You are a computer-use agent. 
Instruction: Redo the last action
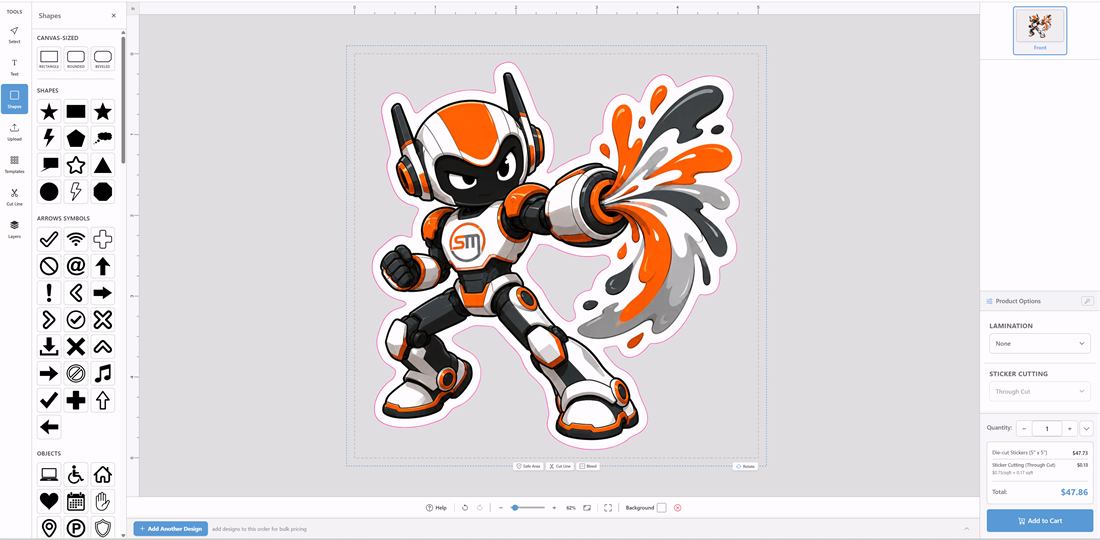pos(479,508)
